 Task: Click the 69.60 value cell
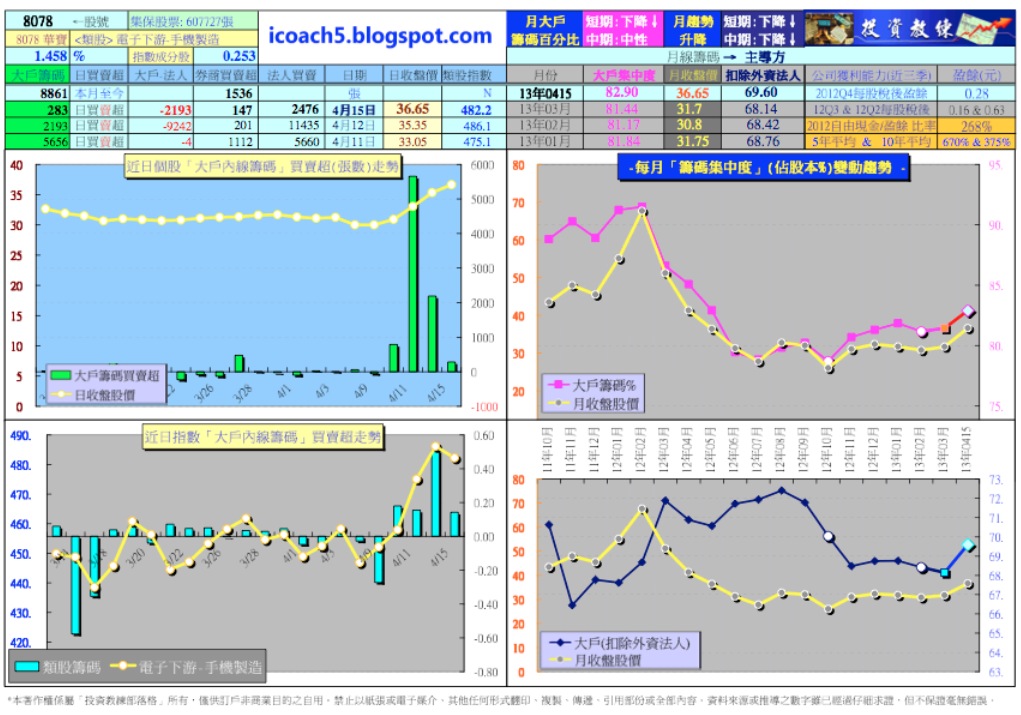coord(761,92)
